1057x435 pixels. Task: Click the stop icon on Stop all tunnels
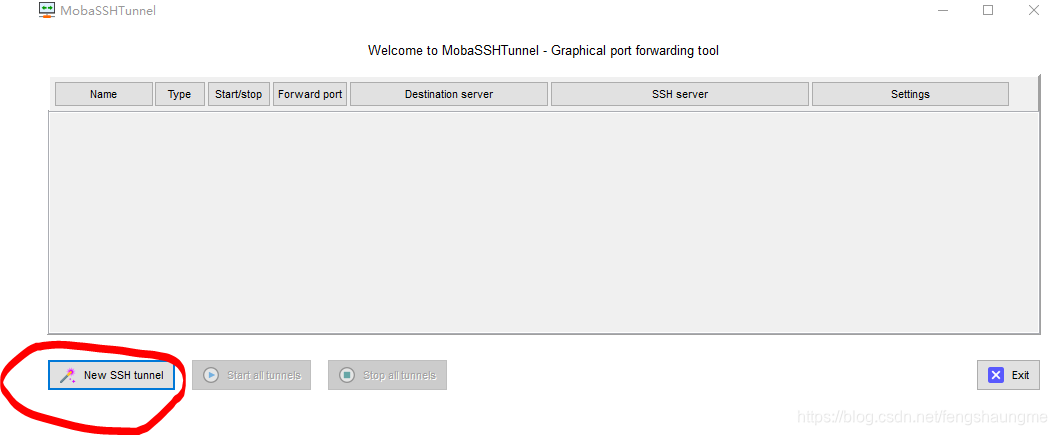click(347, 375)
